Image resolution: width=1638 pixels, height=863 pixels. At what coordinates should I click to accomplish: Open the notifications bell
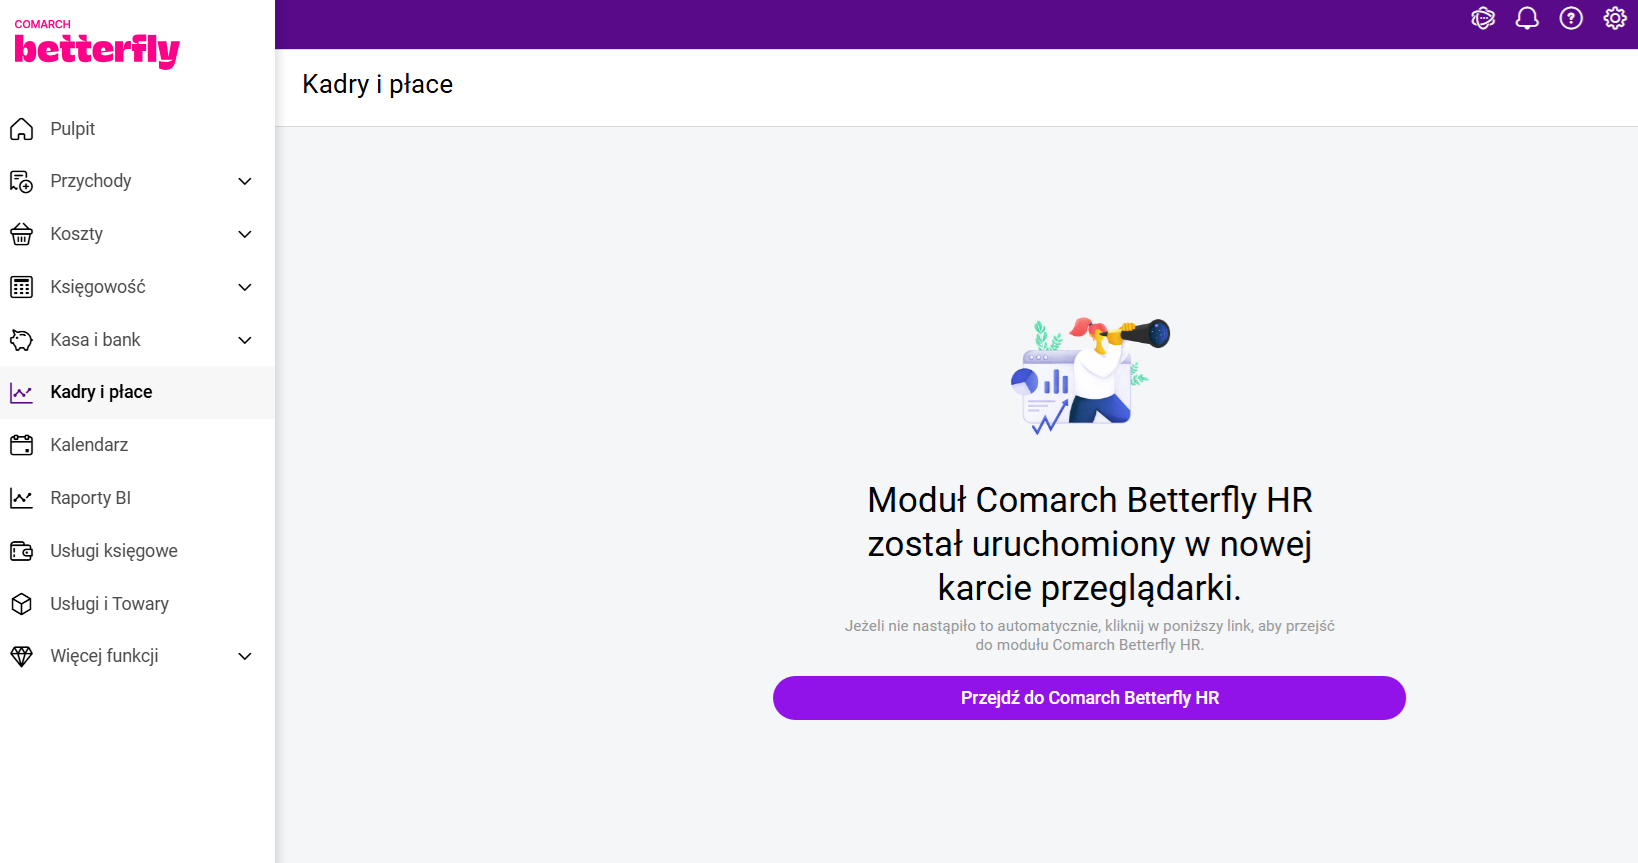[x=1527, y=18]
